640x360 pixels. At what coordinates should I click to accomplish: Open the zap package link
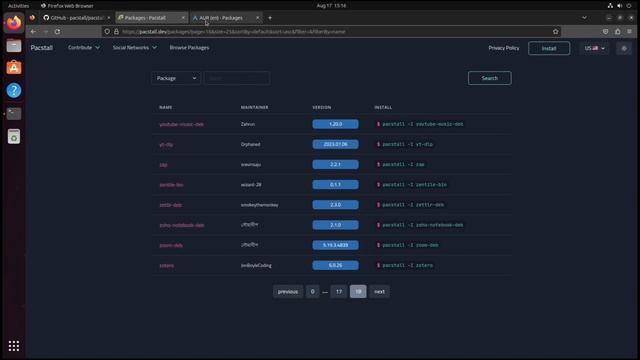tap(163, 164)
